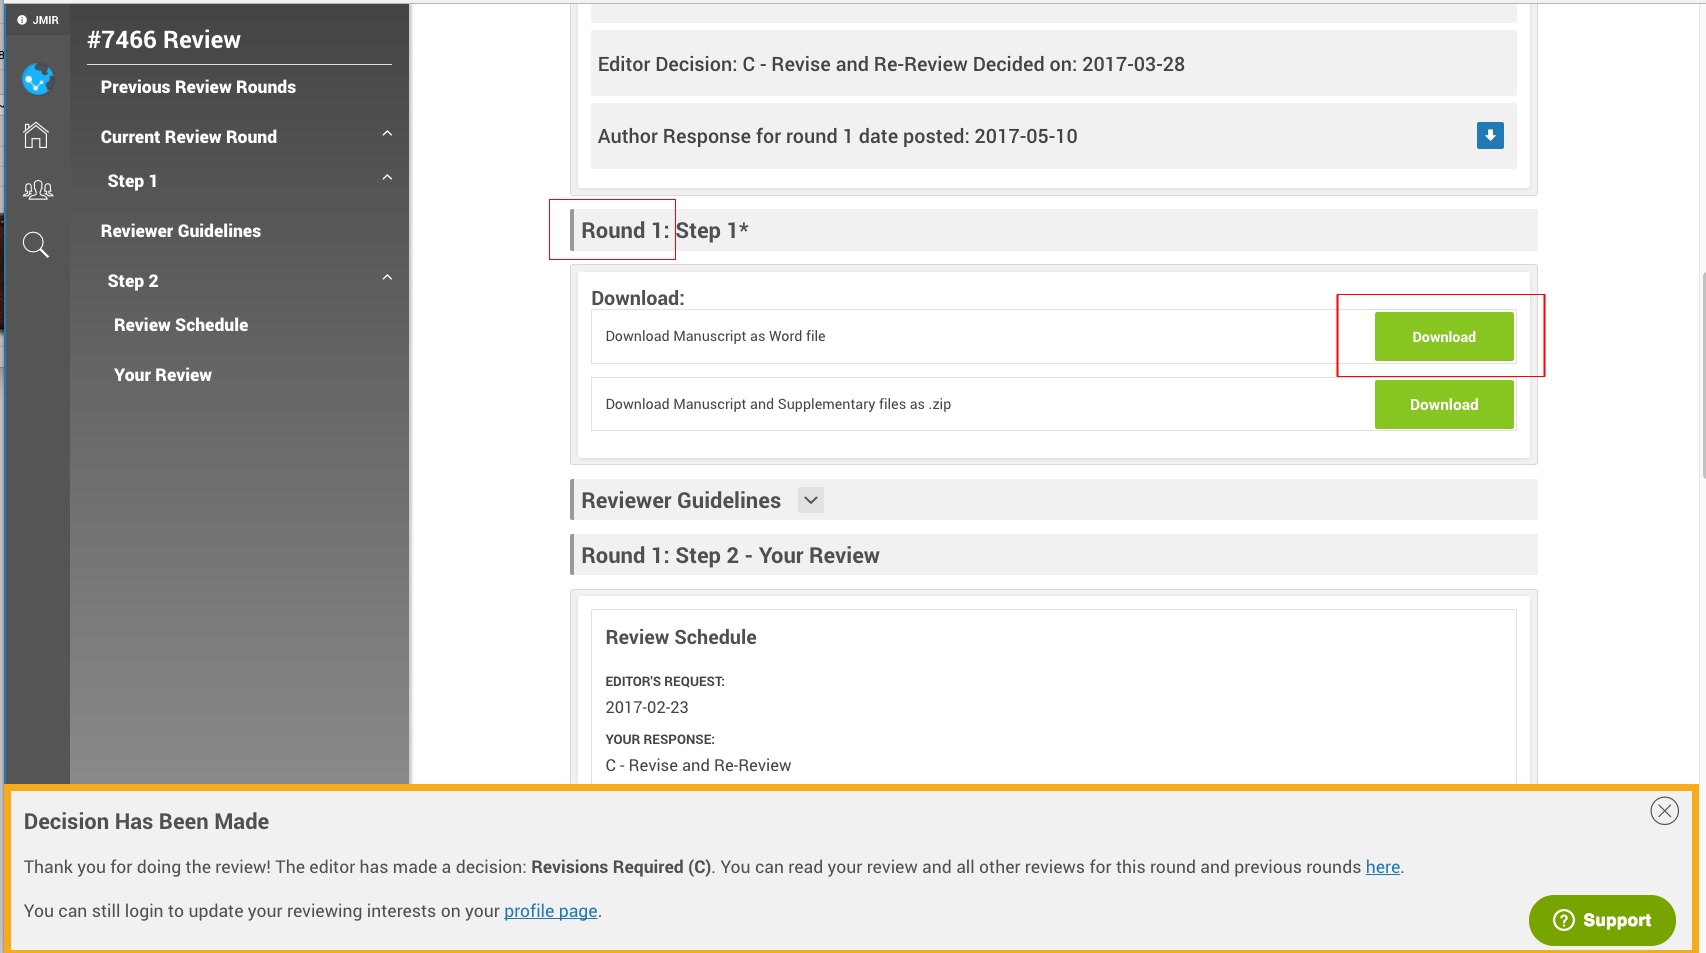Click the people group icon
This screenshot has width=1706, height=953.
click(37, 190)
